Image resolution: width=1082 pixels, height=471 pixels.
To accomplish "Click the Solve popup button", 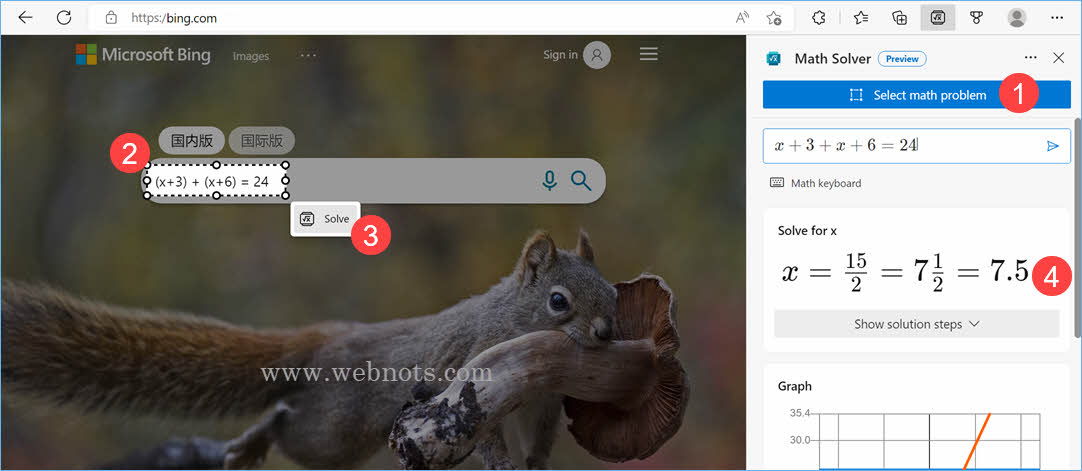I will pos(326,219).
